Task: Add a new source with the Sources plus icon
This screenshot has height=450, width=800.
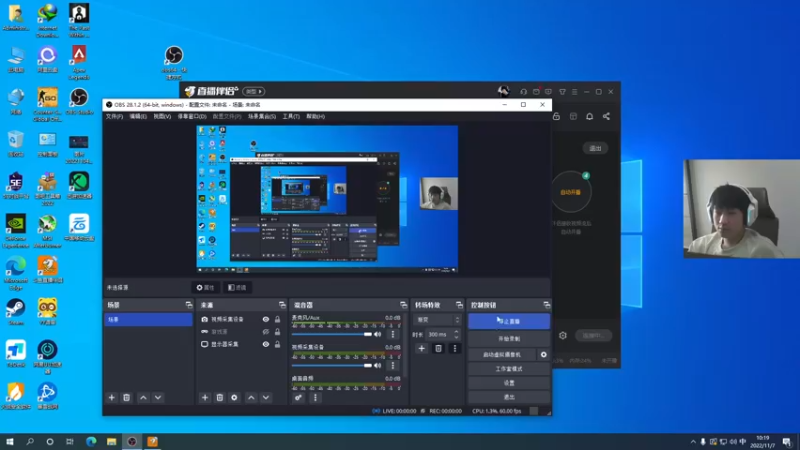Action: pyautogui.click(x=205, y=397)
